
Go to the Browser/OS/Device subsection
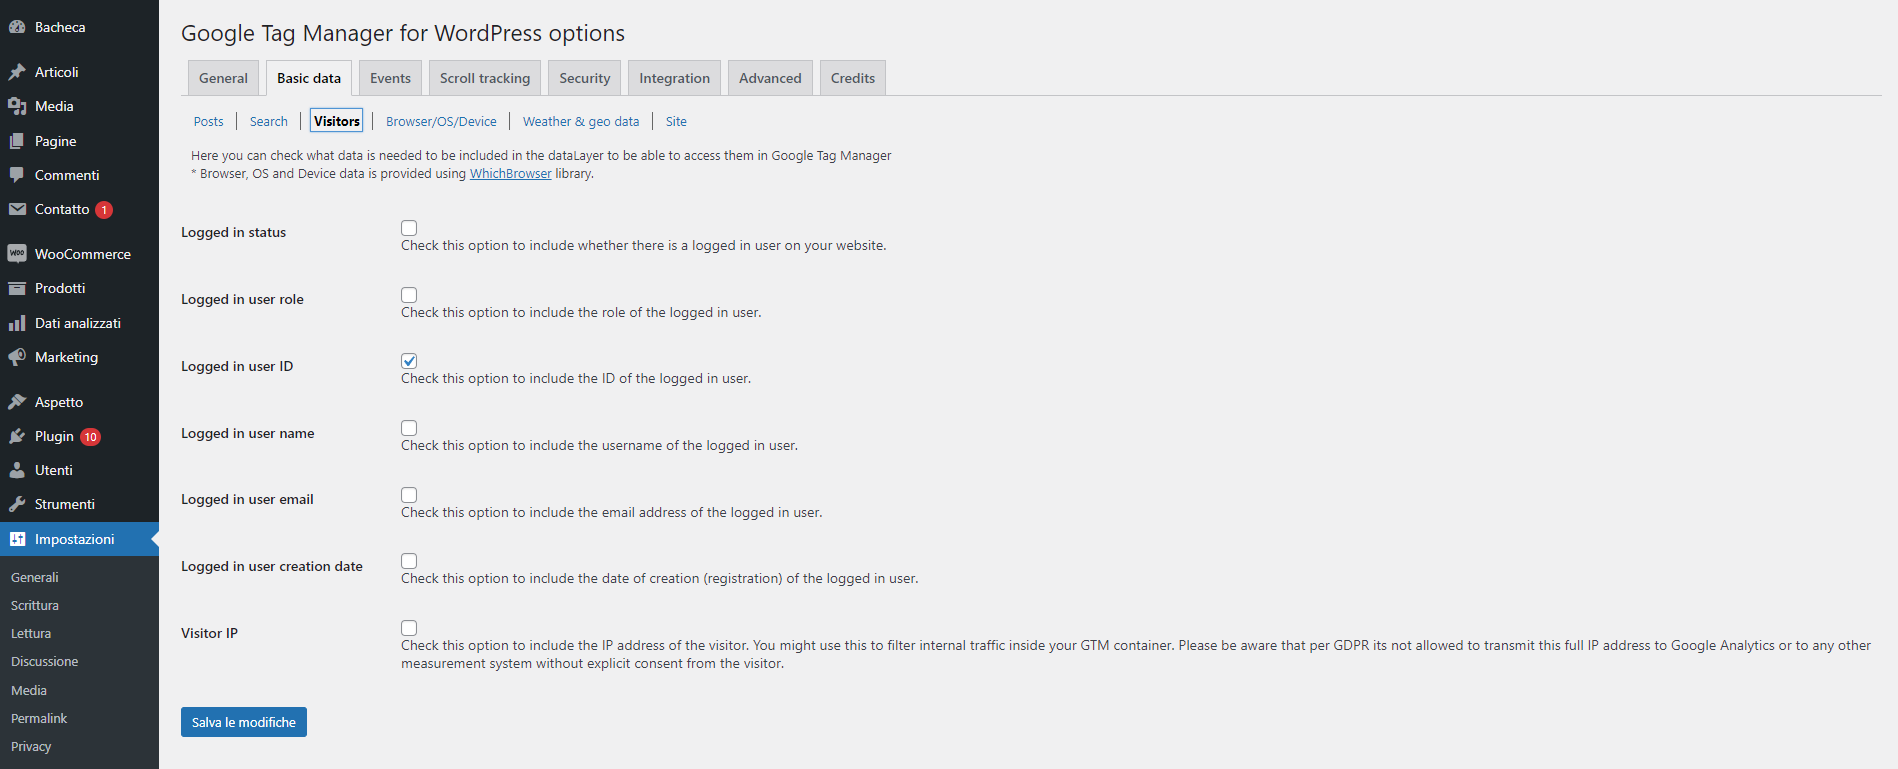click(441, 121)
